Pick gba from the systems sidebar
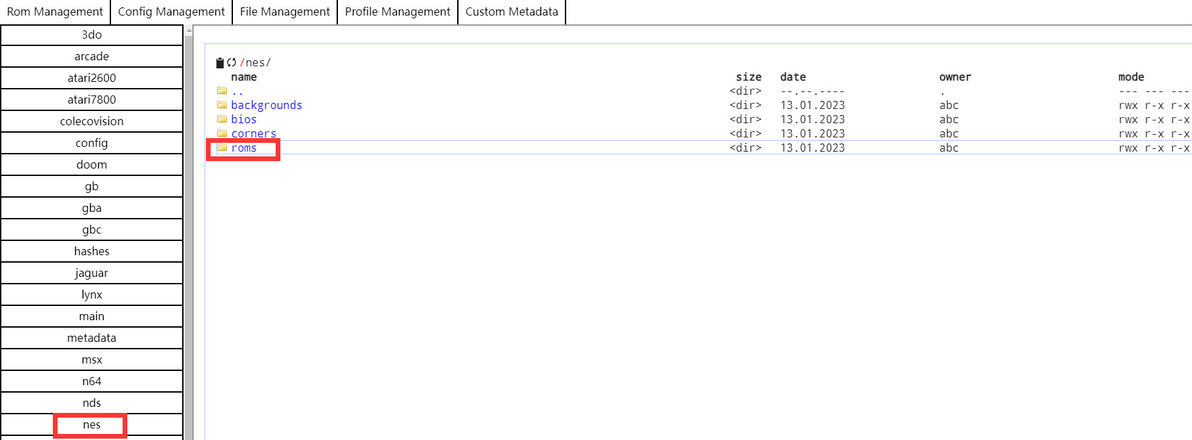1192x440 pixels. (x=91, y=208)
